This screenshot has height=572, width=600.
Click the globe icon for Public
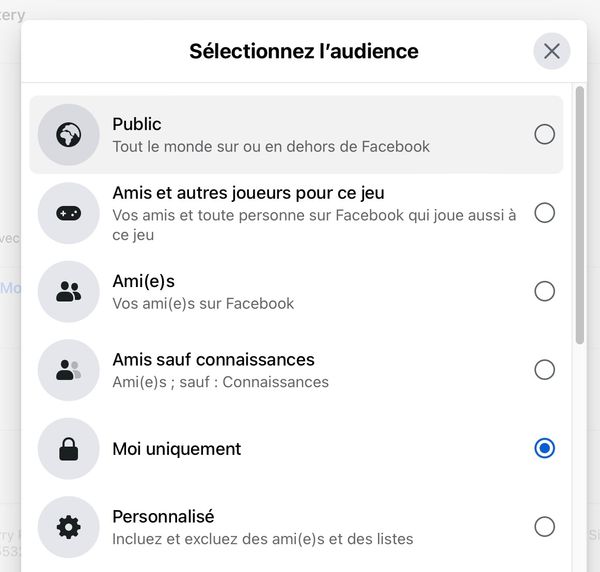[x=68, y=135]
